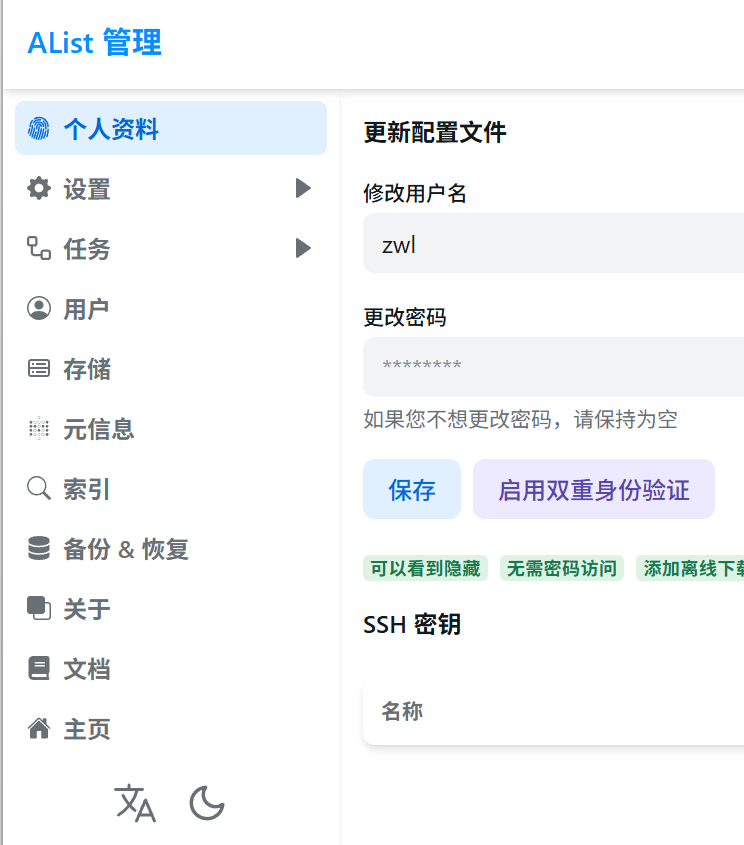Open the 用户 menu item
Image resolution: width=744 pixels, height=845 pixels.
(171, 308)
